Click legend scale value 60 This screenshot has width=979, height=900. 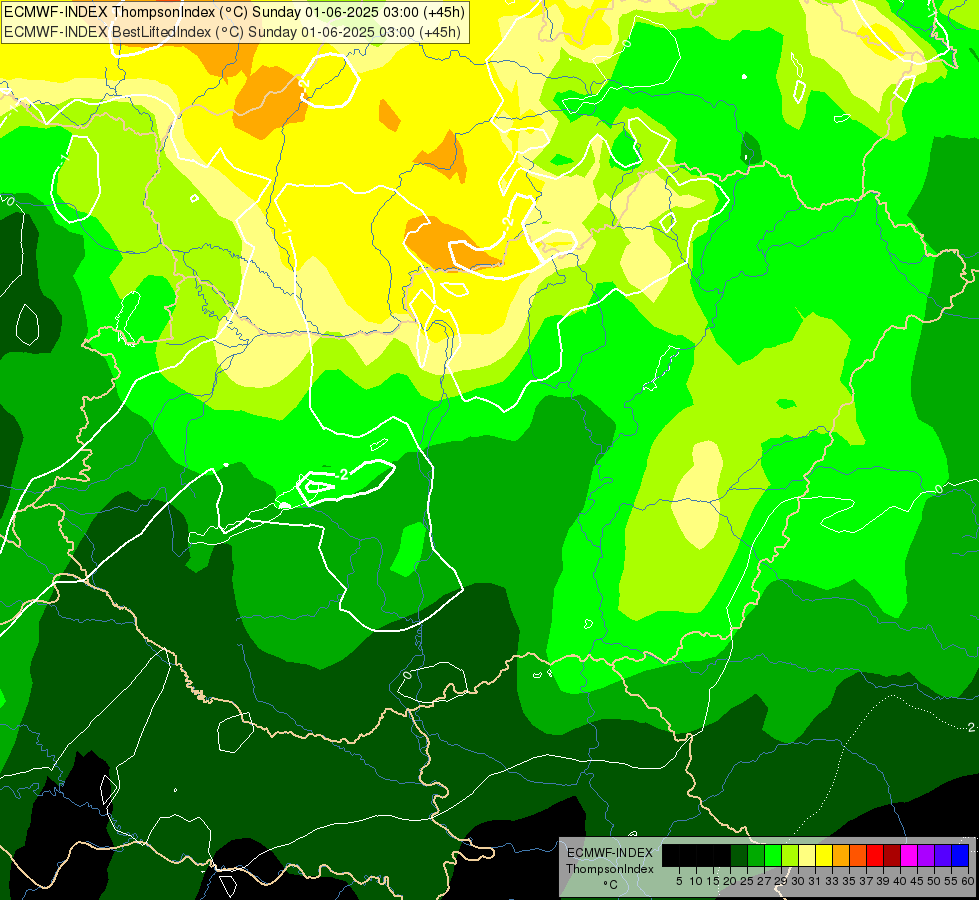coord(968,881)
